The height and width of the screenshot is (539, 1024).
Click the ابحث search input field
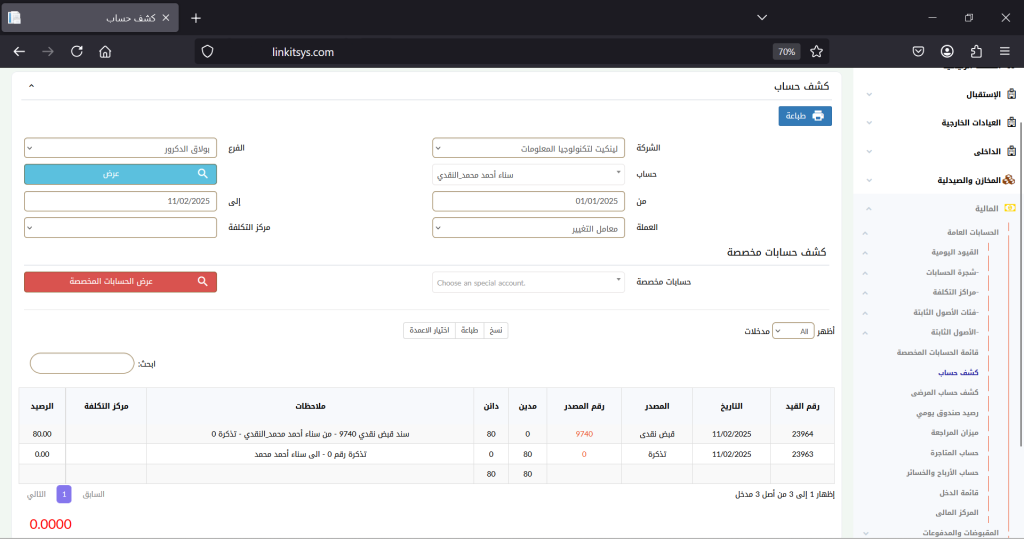point(82,363)
